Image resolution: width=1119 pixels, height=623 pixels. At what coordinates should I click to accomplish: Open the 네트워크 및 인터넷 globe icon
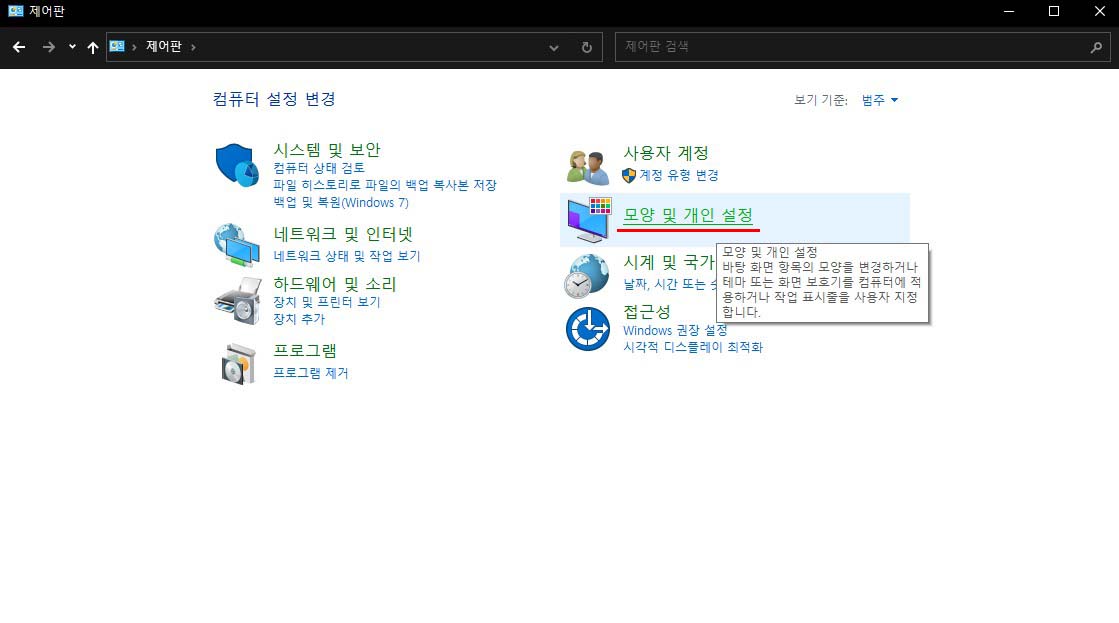click(237, 244)
